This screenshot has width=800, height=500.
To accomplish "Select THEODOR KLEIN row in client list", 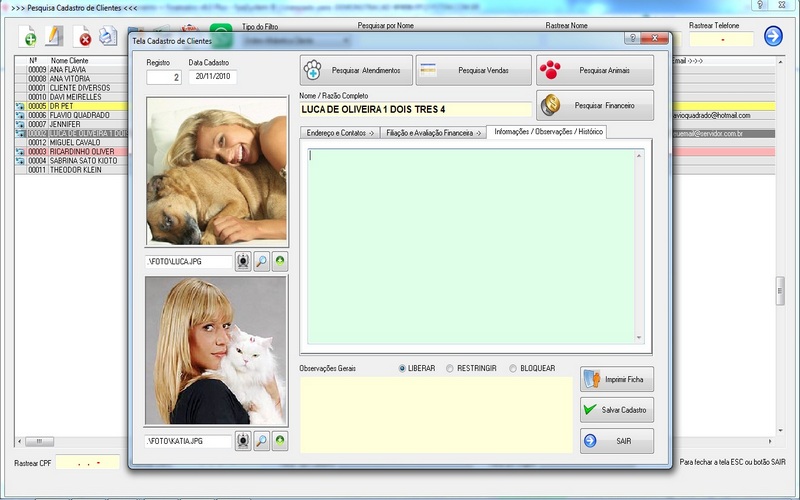I will (71, 170).
